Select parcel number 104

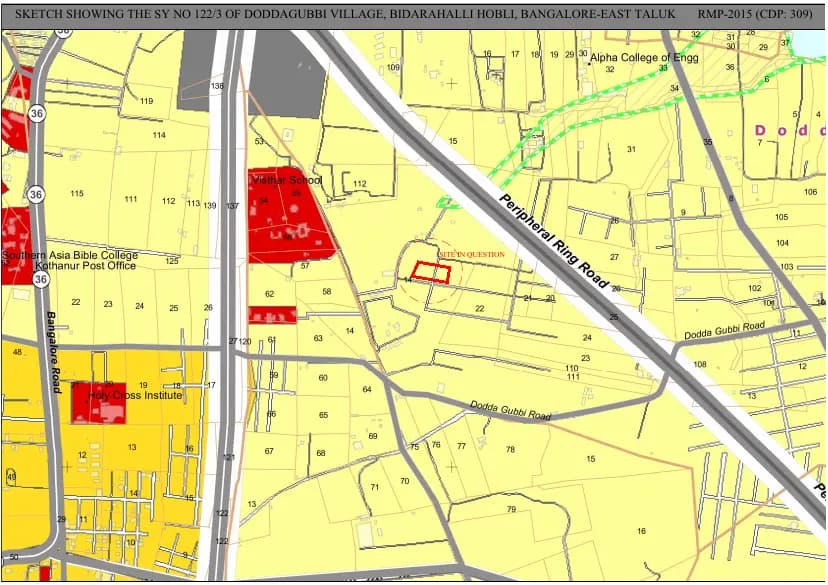click(782, 243)
